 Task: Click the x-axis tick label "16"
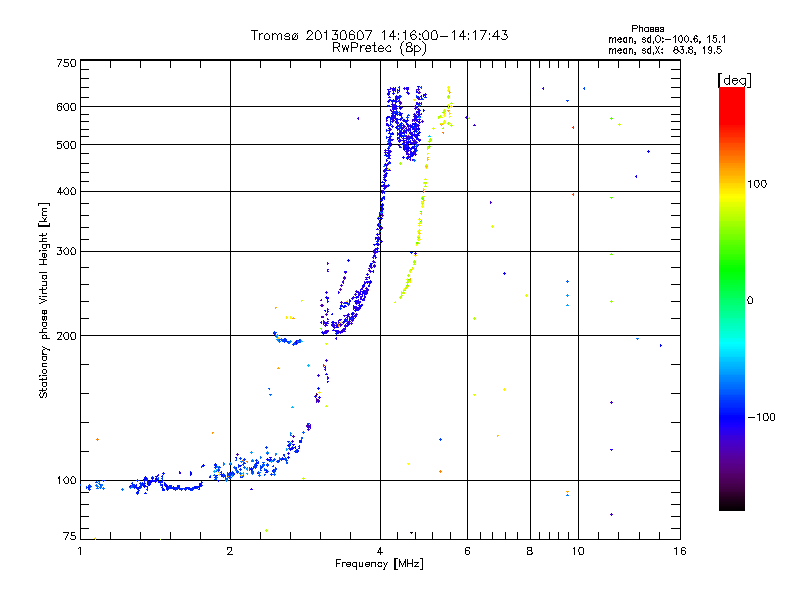[680, 551]
